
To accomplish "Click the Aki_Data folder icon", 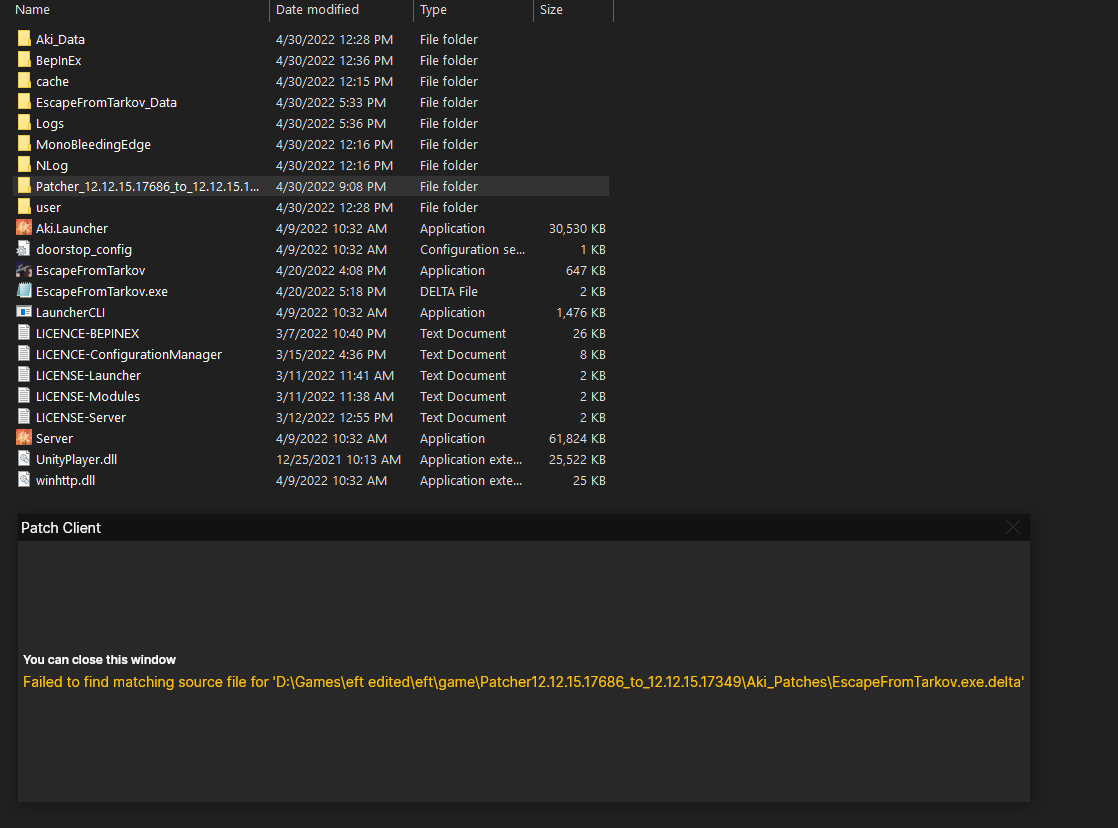I will [24, 39].
